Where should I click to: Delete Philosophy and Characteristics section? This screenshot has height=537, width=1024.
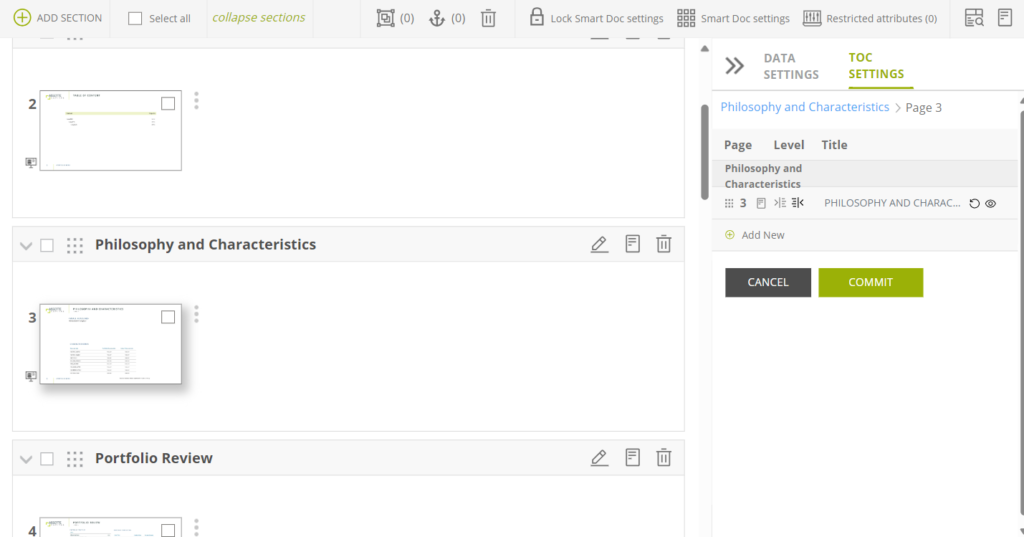[664, 244]
